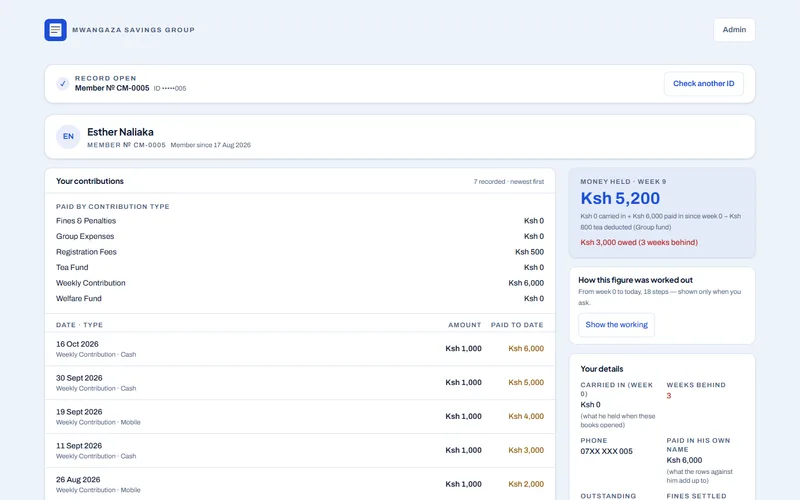This screenshot has width=800, height=500.
Task: Click the record open checkmark icon
Action: coord(63,83)
